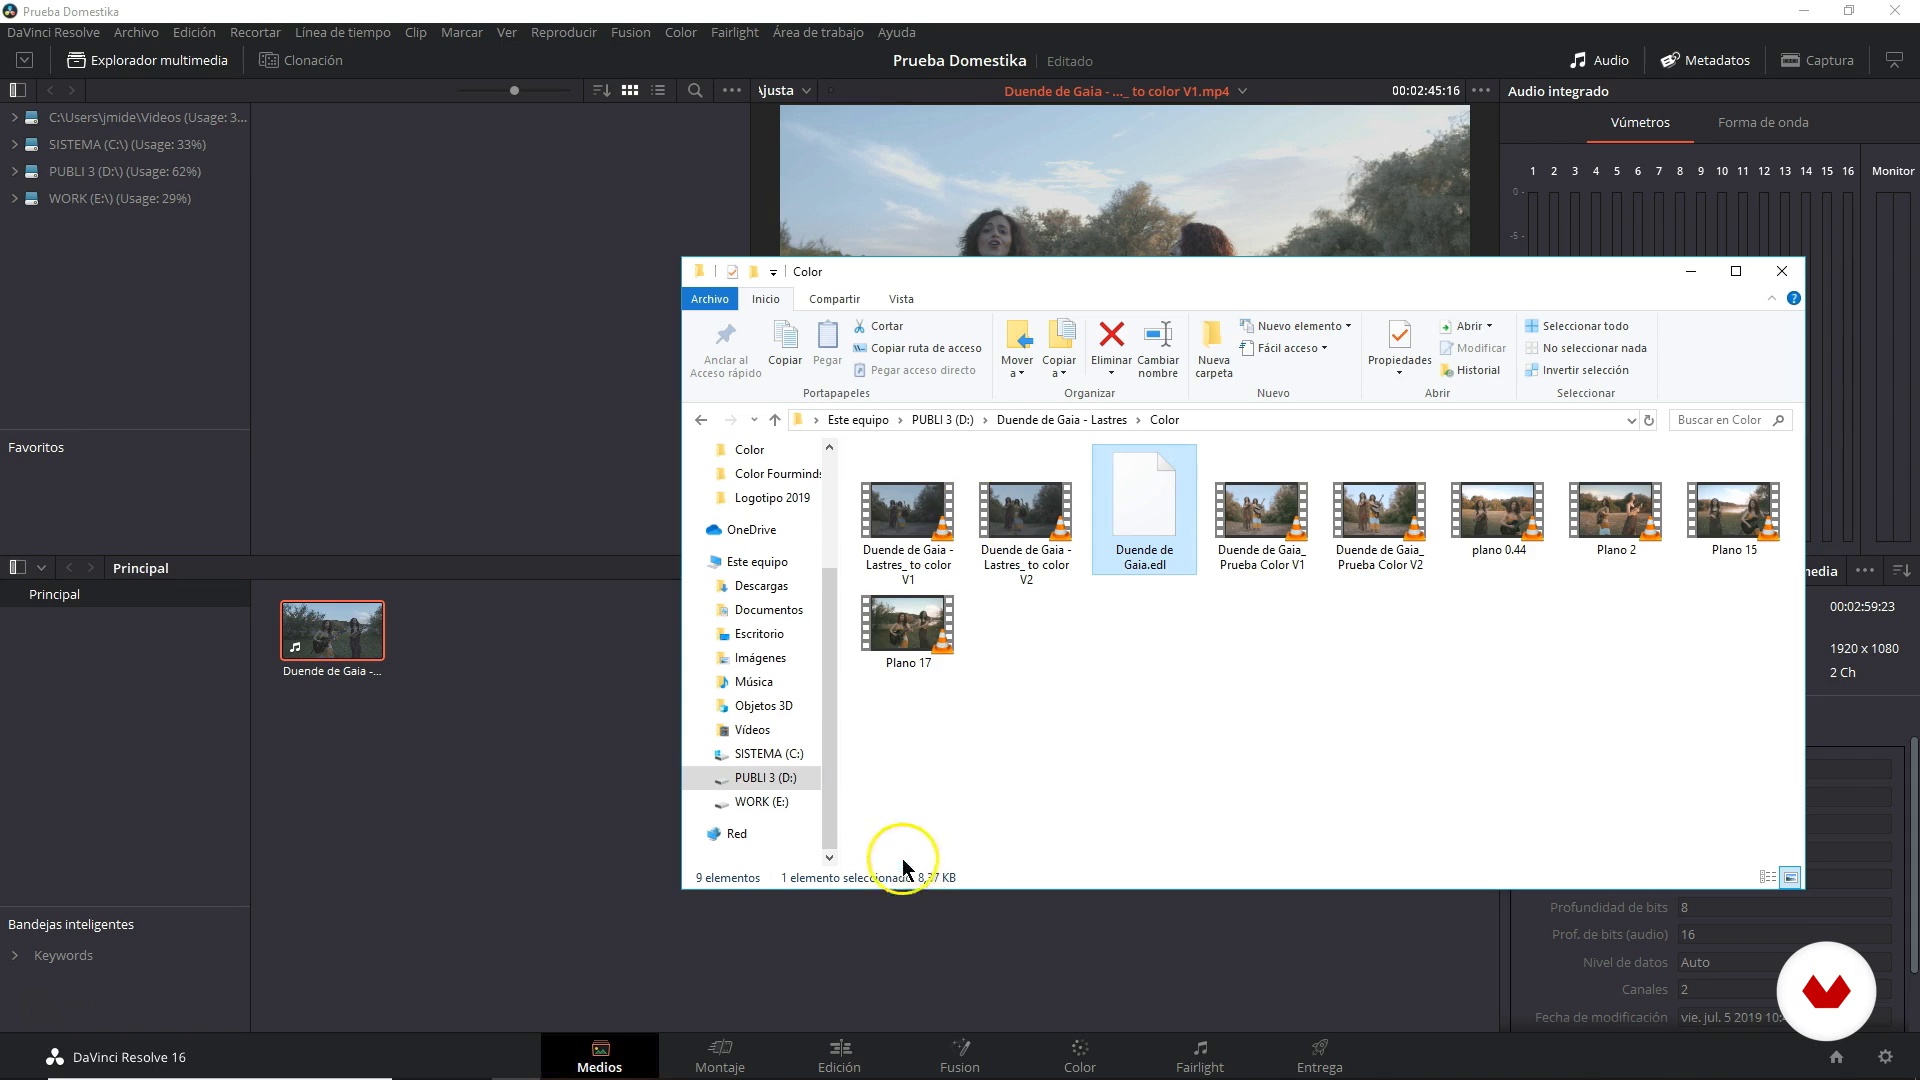Image resolution: width=1920 pixels, height=1080 pixels.
Task: Click Eliminar in Explorer ribbon
Action: (x=1111, y=348)
